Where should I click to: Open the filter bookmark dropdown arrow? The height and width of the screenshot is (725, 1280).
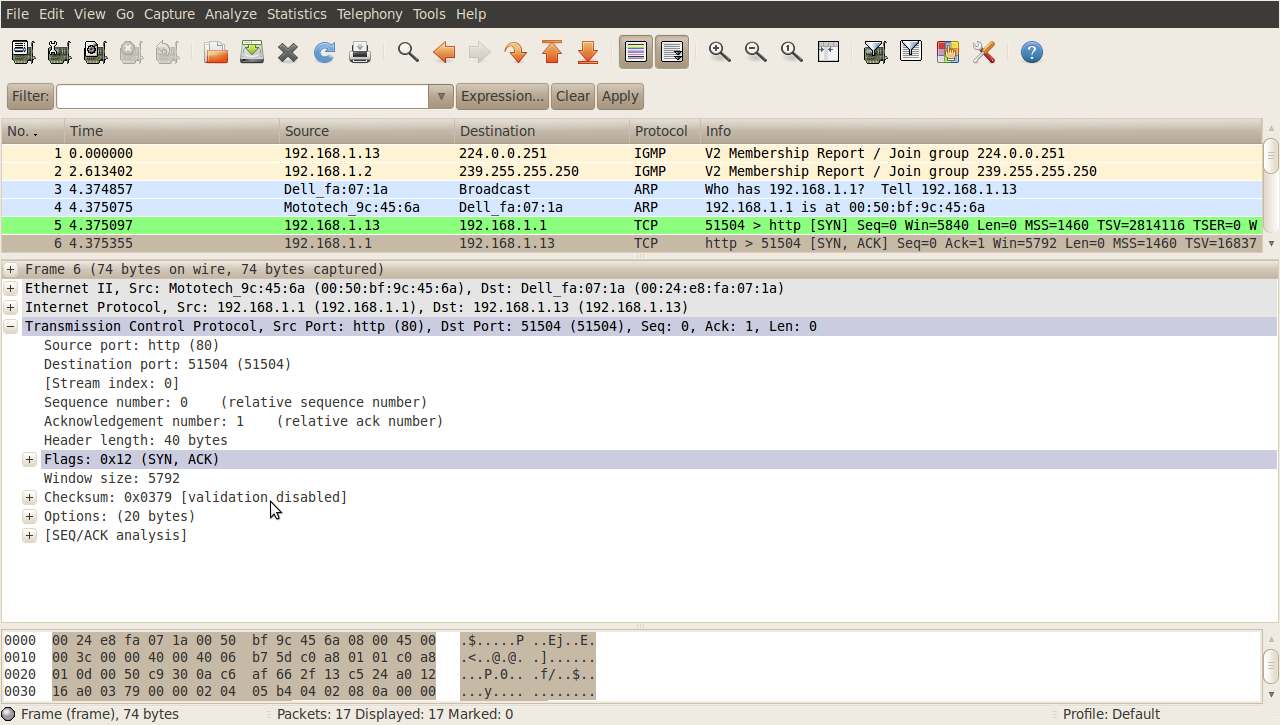[x=440, y=96]
